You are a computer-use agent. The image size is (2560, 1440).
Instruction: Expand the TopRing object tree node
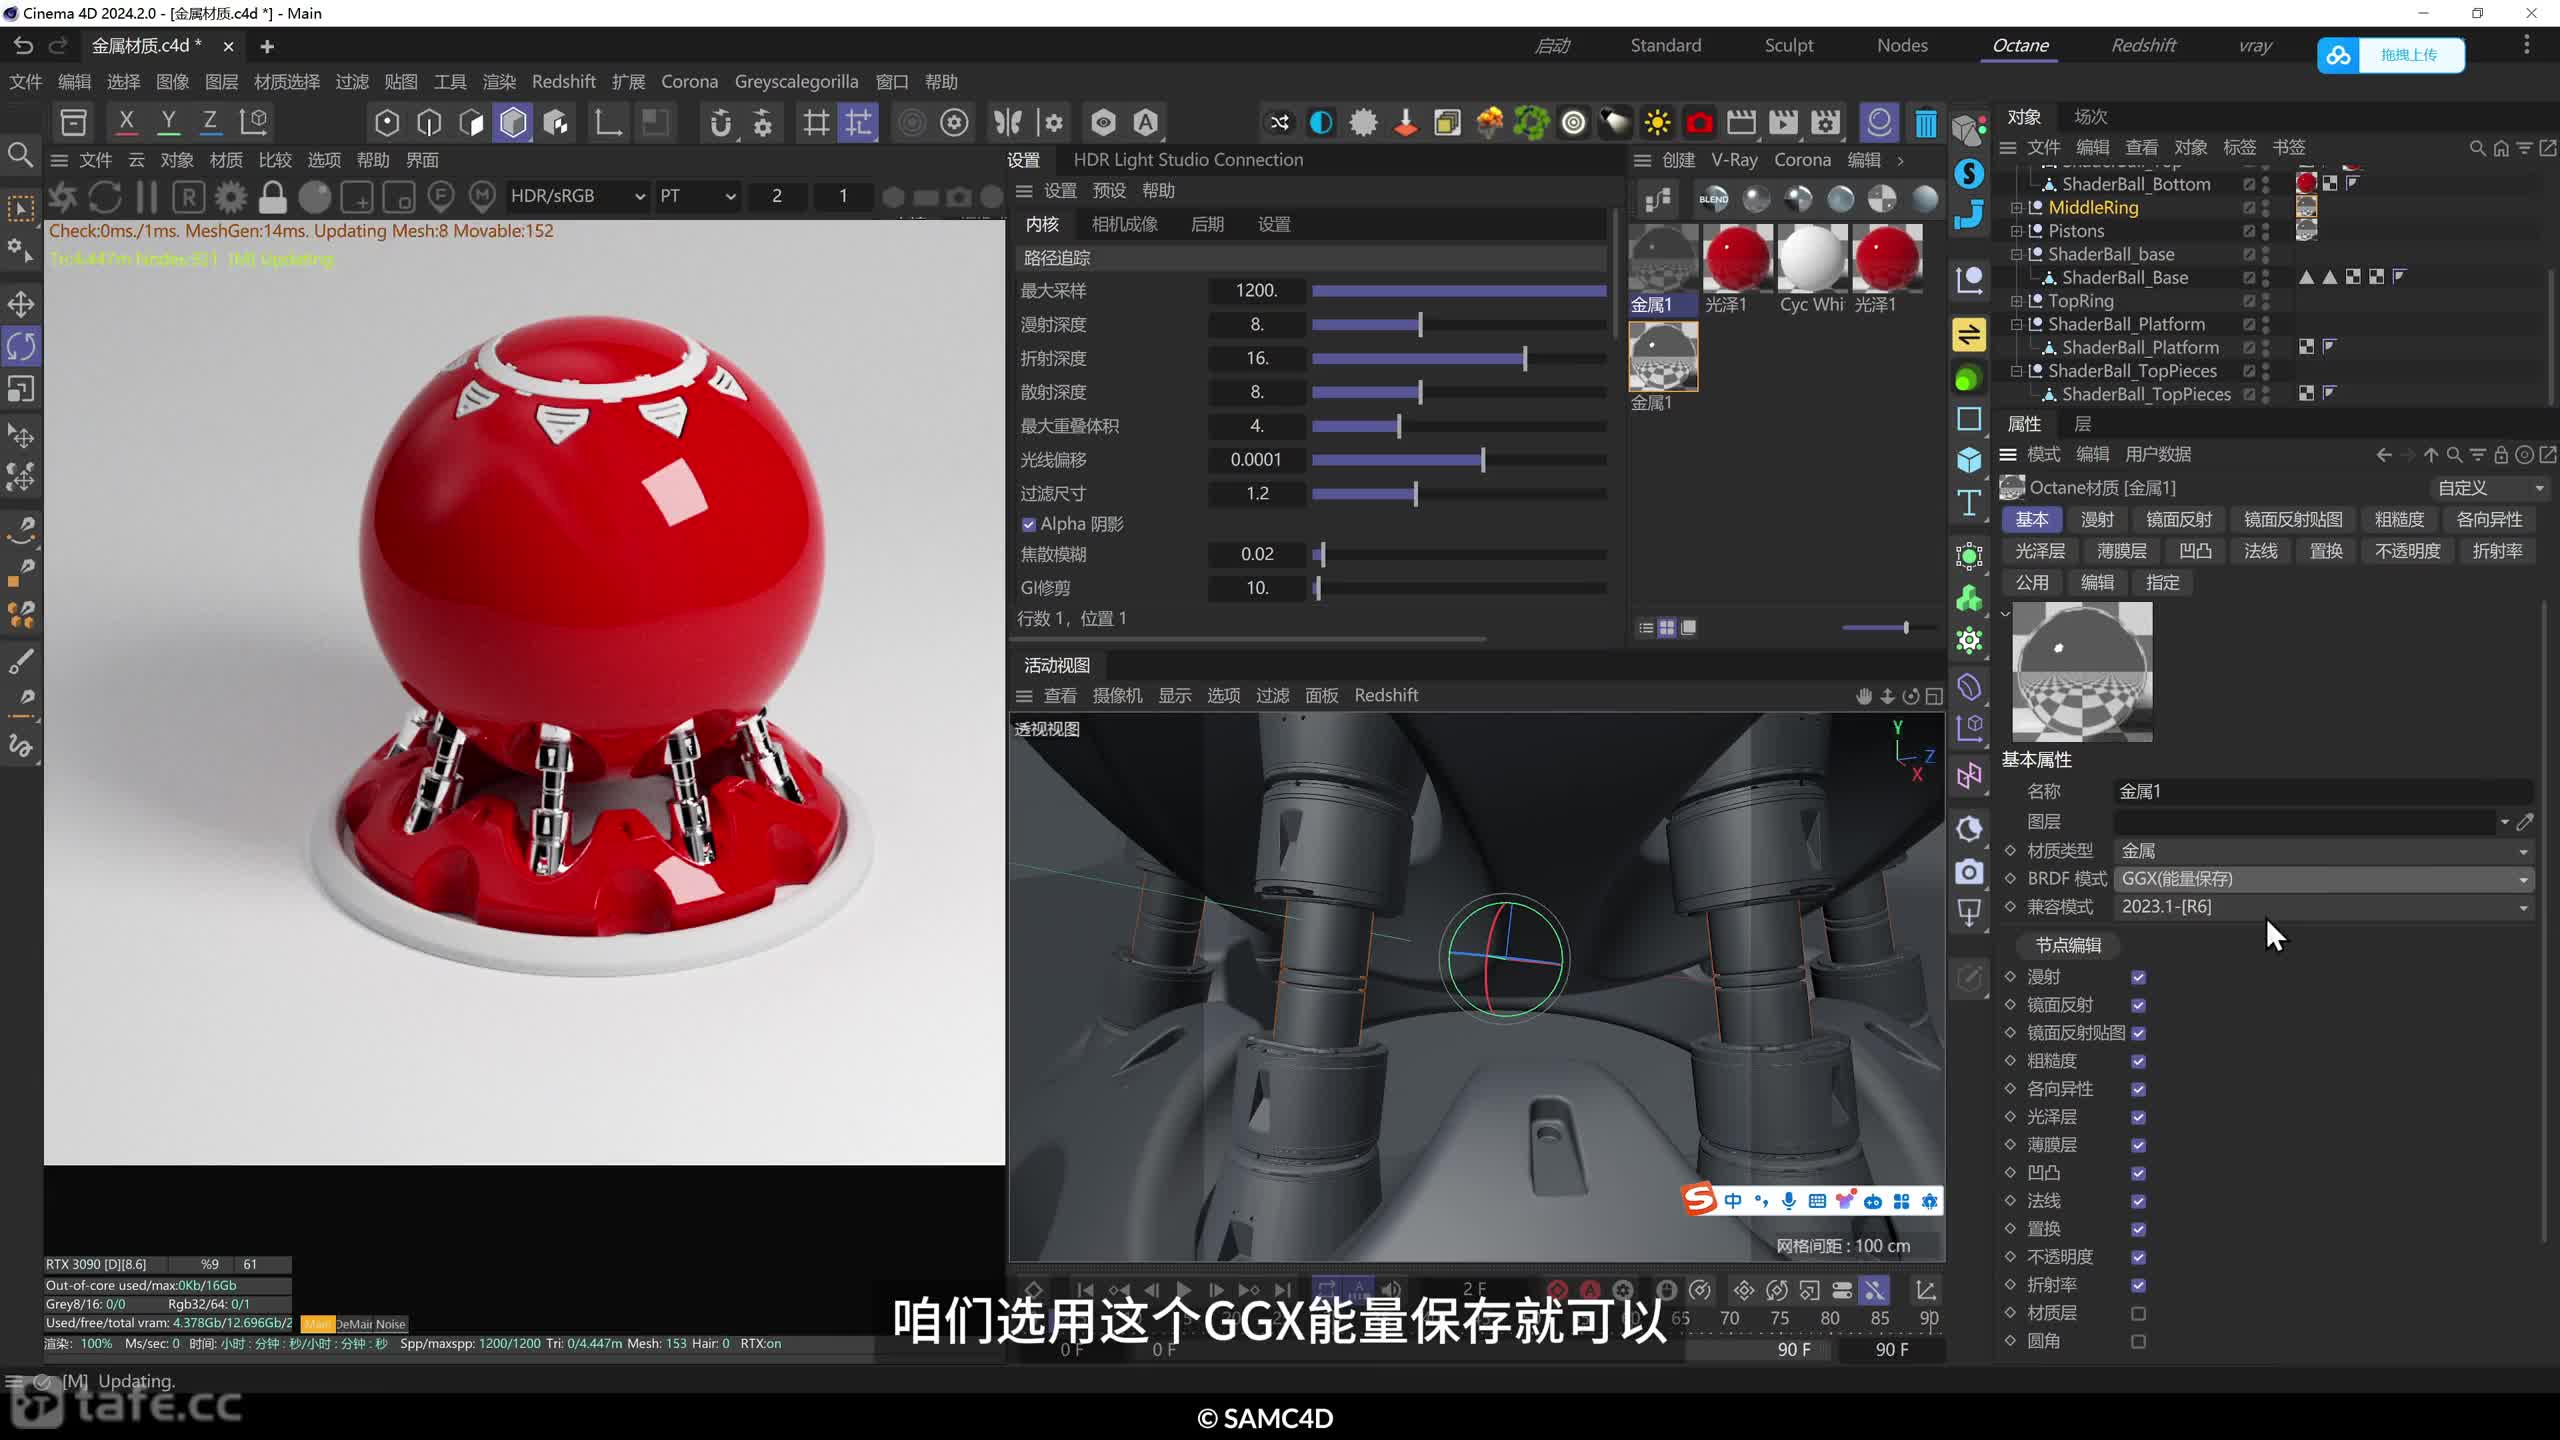[2016, 301]
